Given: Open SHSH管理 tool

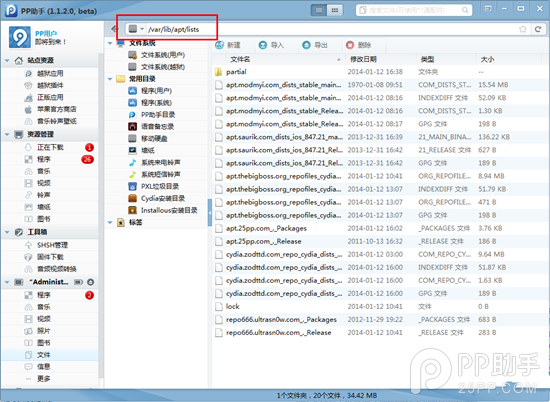Looking at the screenshot, I should coord(52,245).
